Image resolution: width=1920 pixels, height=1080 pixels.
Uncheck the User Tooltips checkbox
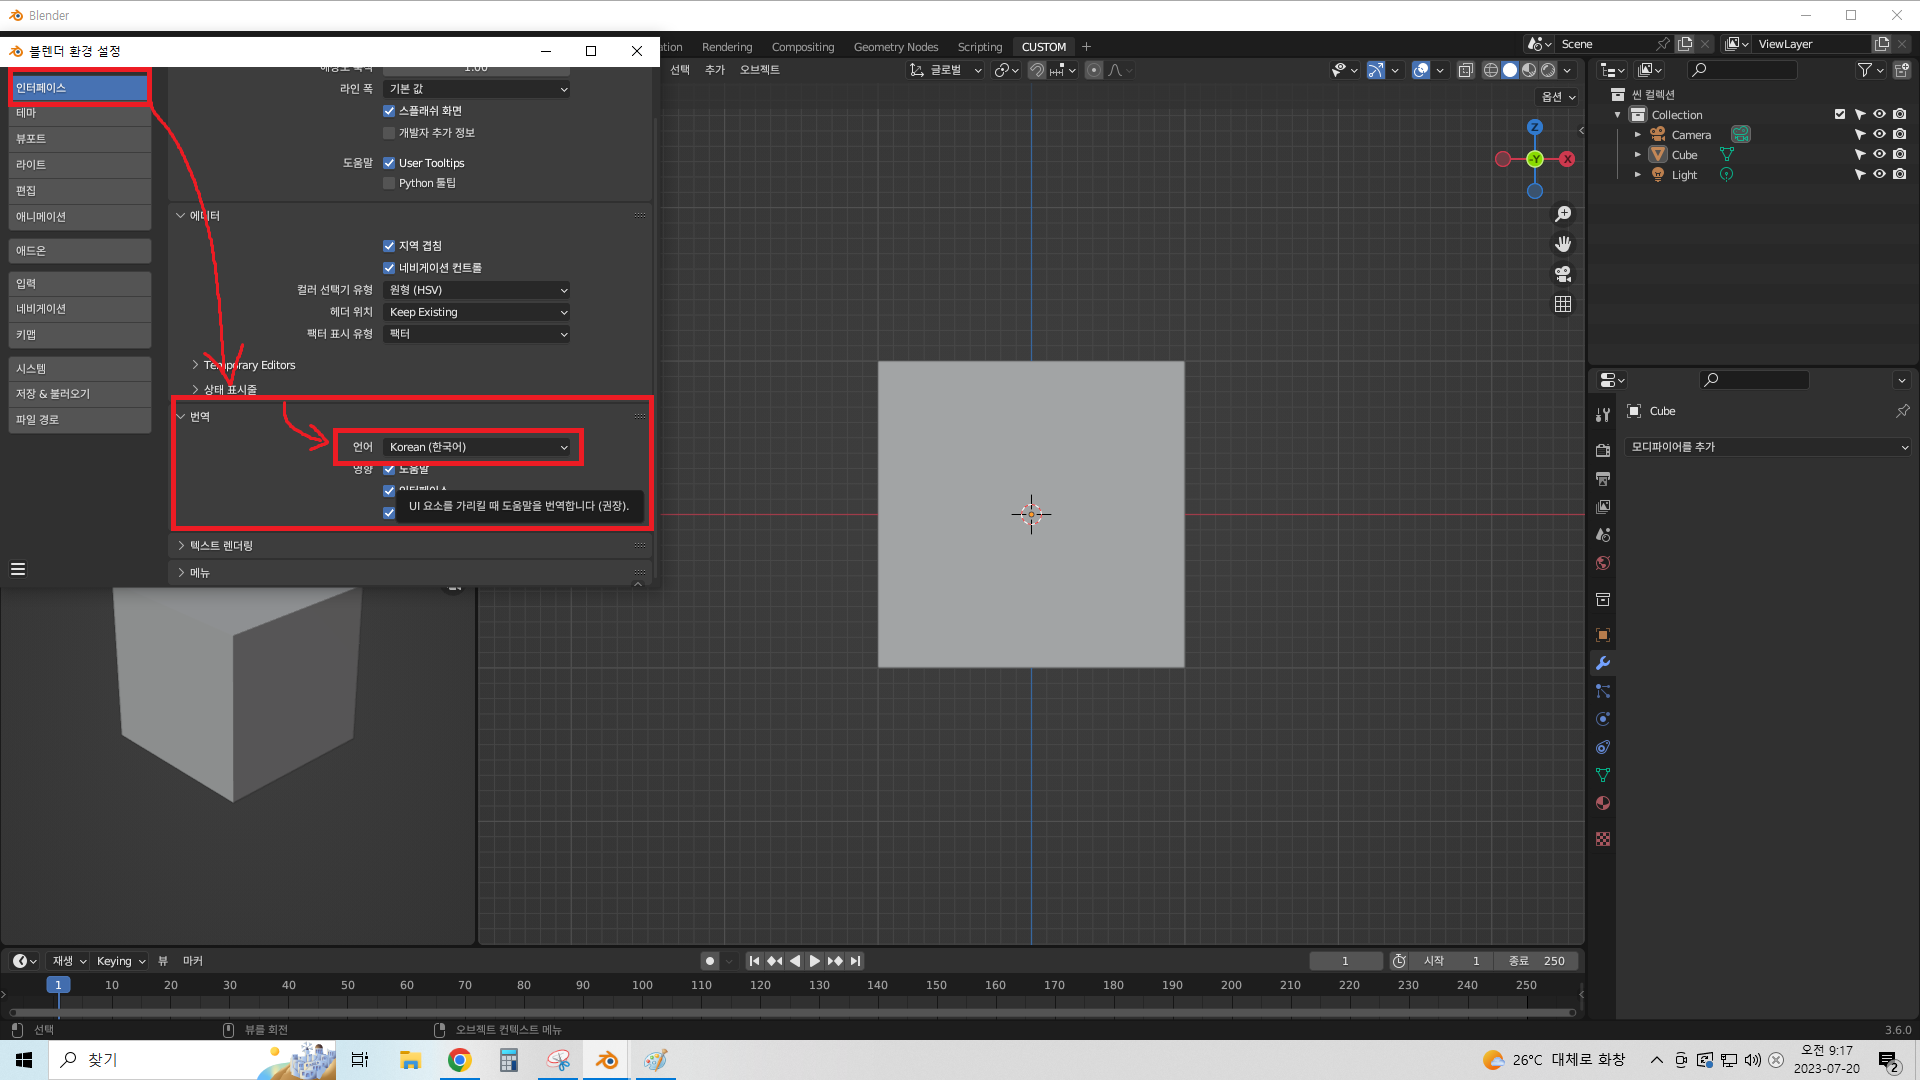pos(389,163)
